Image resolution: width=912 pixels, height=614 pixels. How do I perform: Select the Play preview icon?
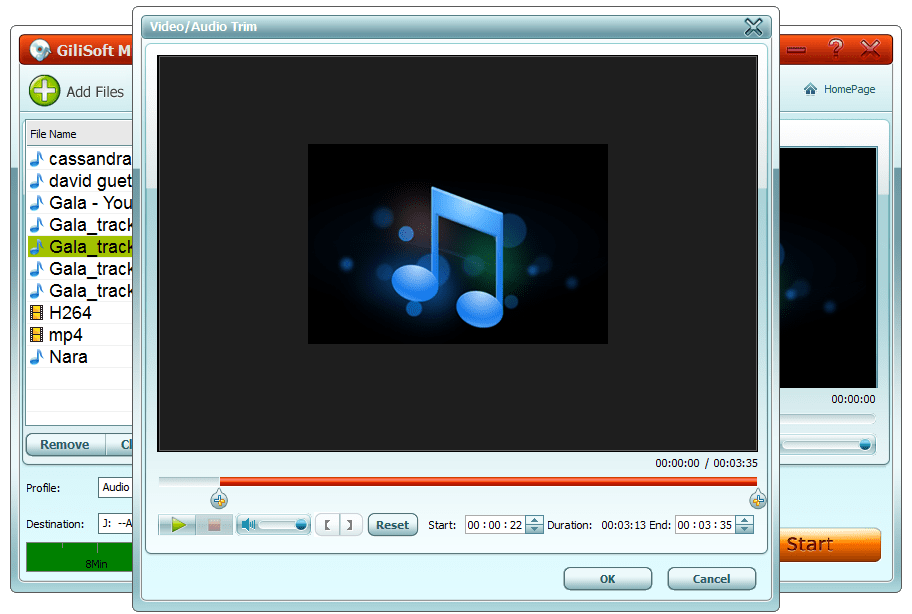tap(176, 524)
